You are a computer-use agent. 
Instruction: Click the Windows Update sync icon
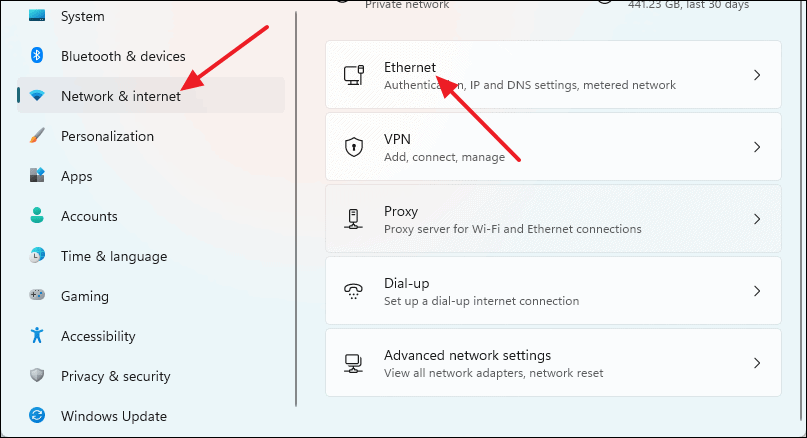pyautogui.click(x=37, y=415)
